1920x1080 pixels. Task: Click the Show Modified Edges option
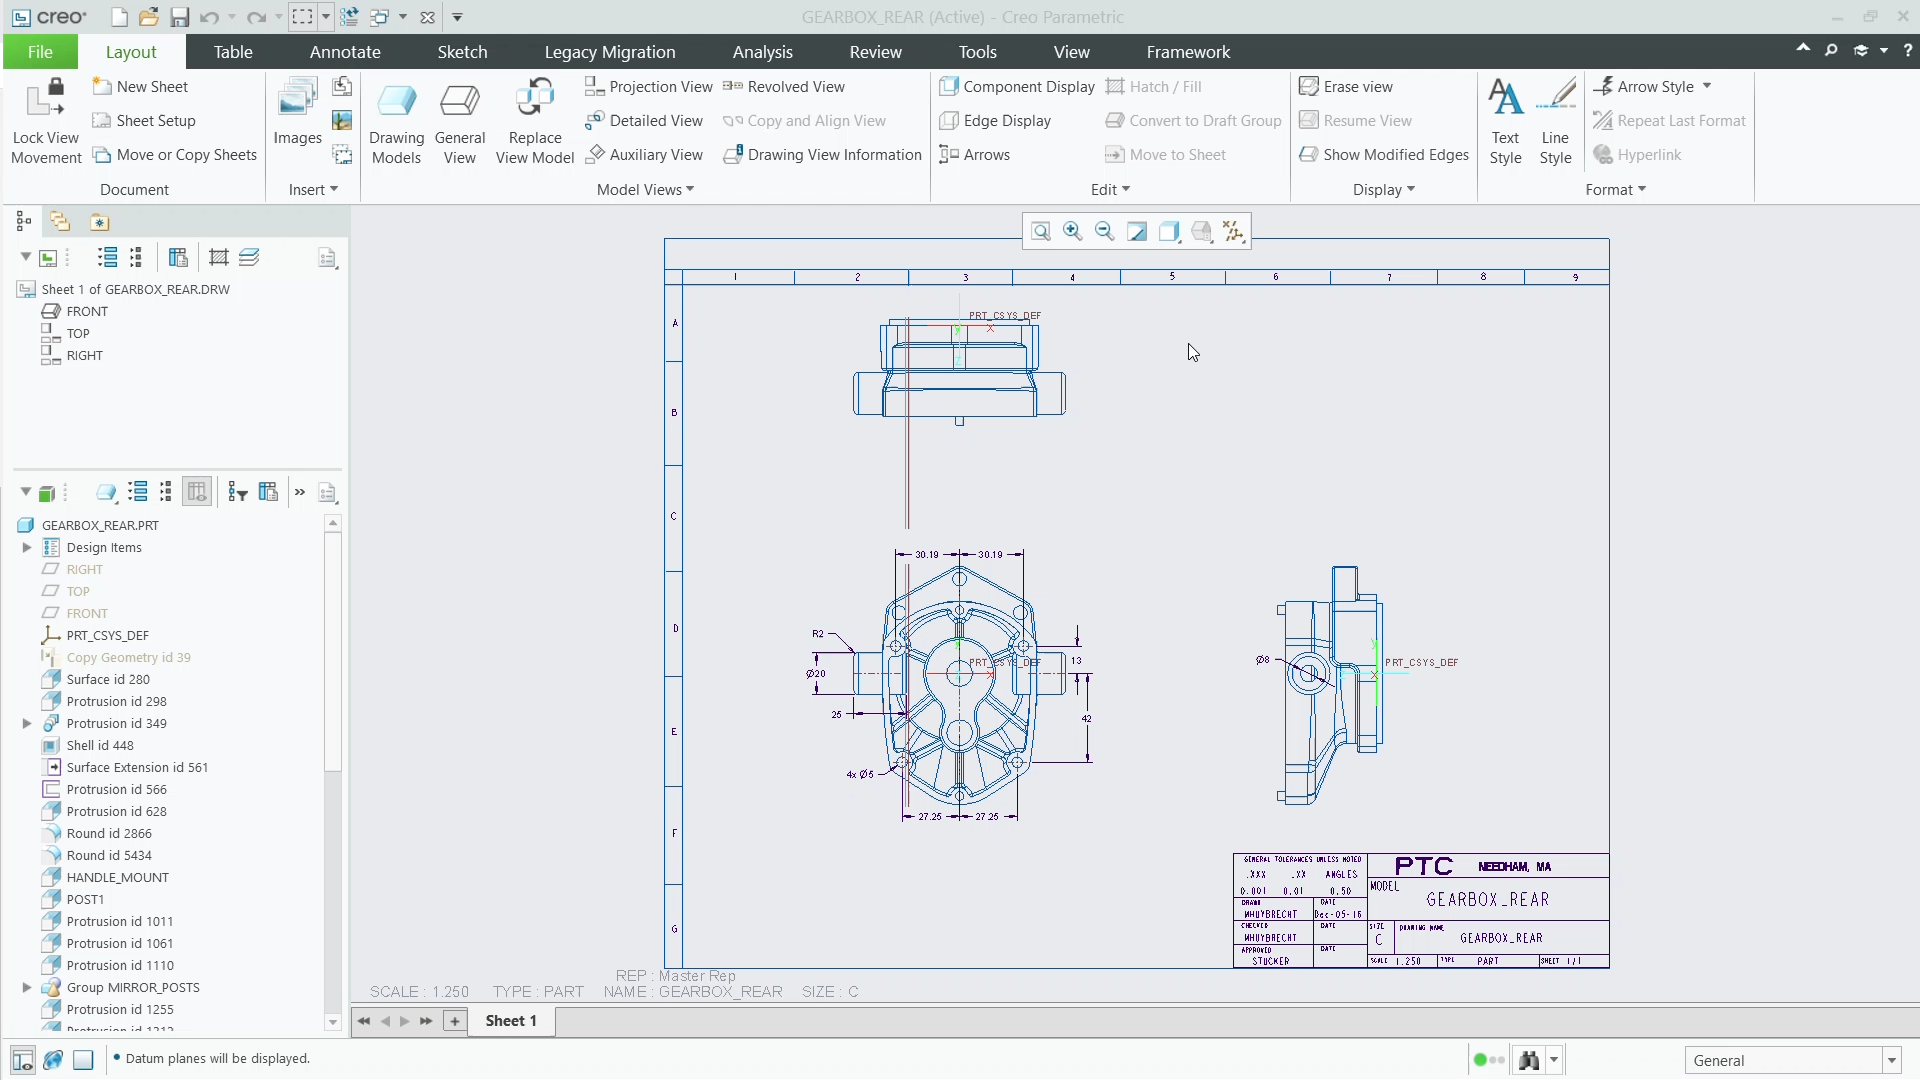pyautogui.click(x=1384, y=155)
